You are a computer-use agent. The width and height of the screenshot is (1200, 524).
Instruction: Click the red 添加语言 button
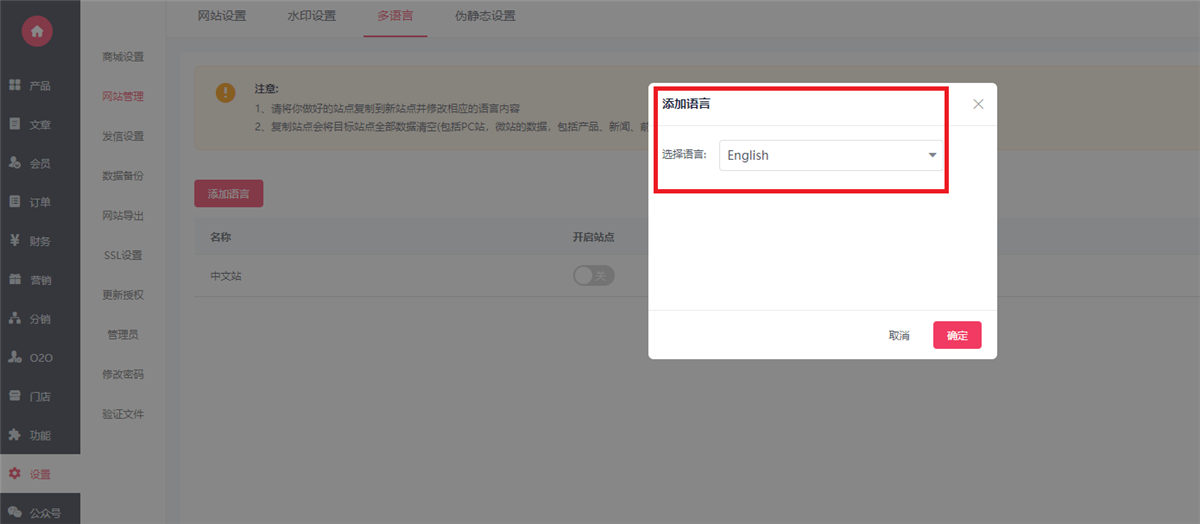pyautogui.click(x=228, y=193)
